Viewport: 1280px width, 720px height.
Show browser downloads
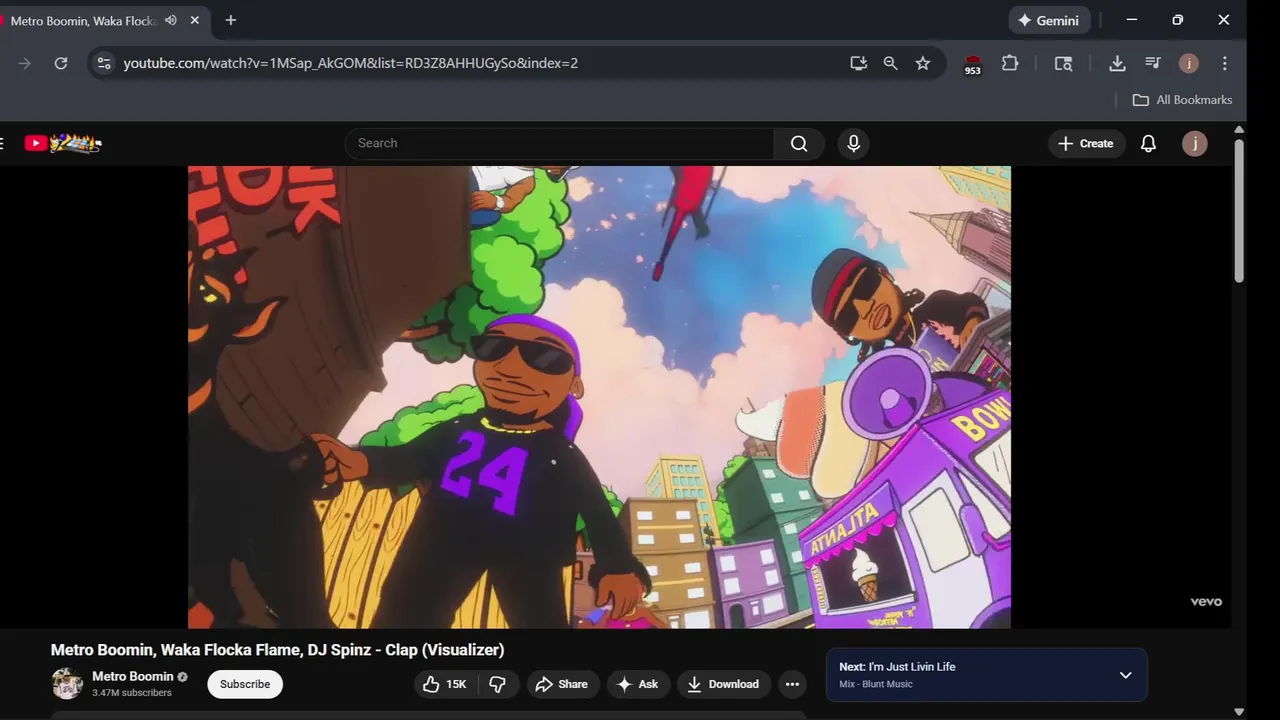(1117, 63)
